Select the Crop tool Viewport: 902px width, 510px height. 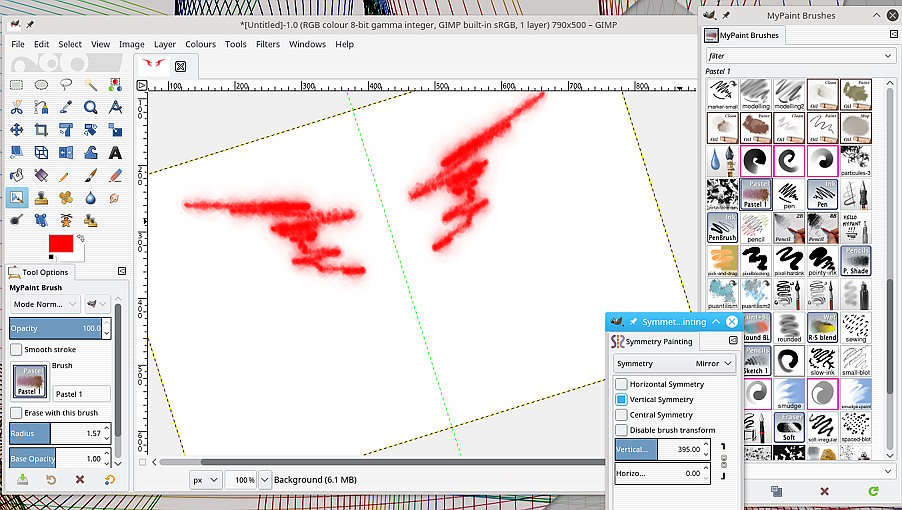[41, 130]
